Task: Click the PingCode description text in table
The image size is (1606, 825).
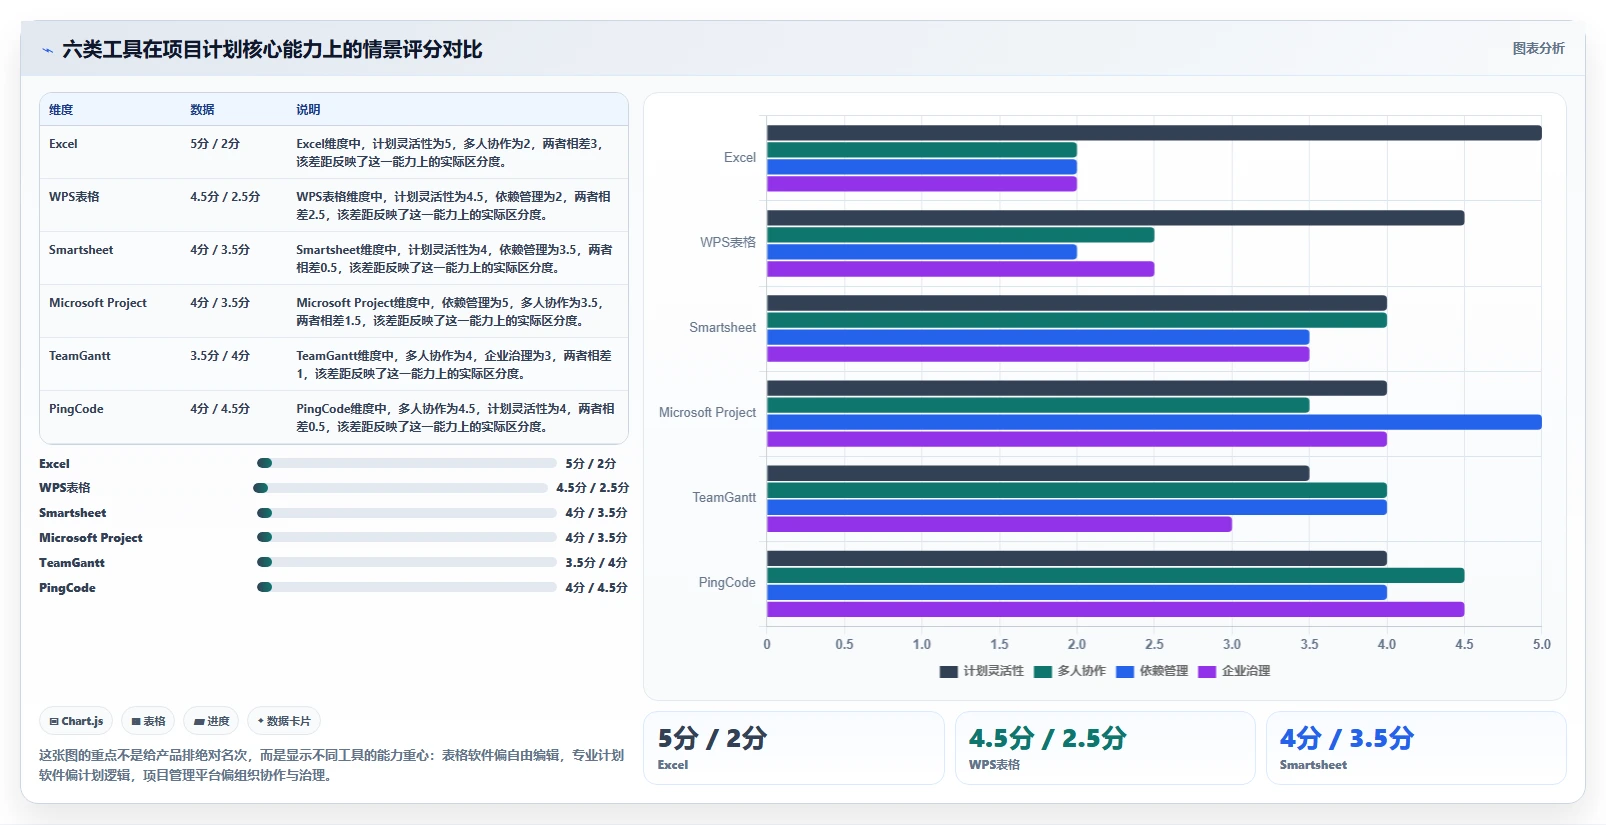Action: pyautogui.click(x=455, y=418)
